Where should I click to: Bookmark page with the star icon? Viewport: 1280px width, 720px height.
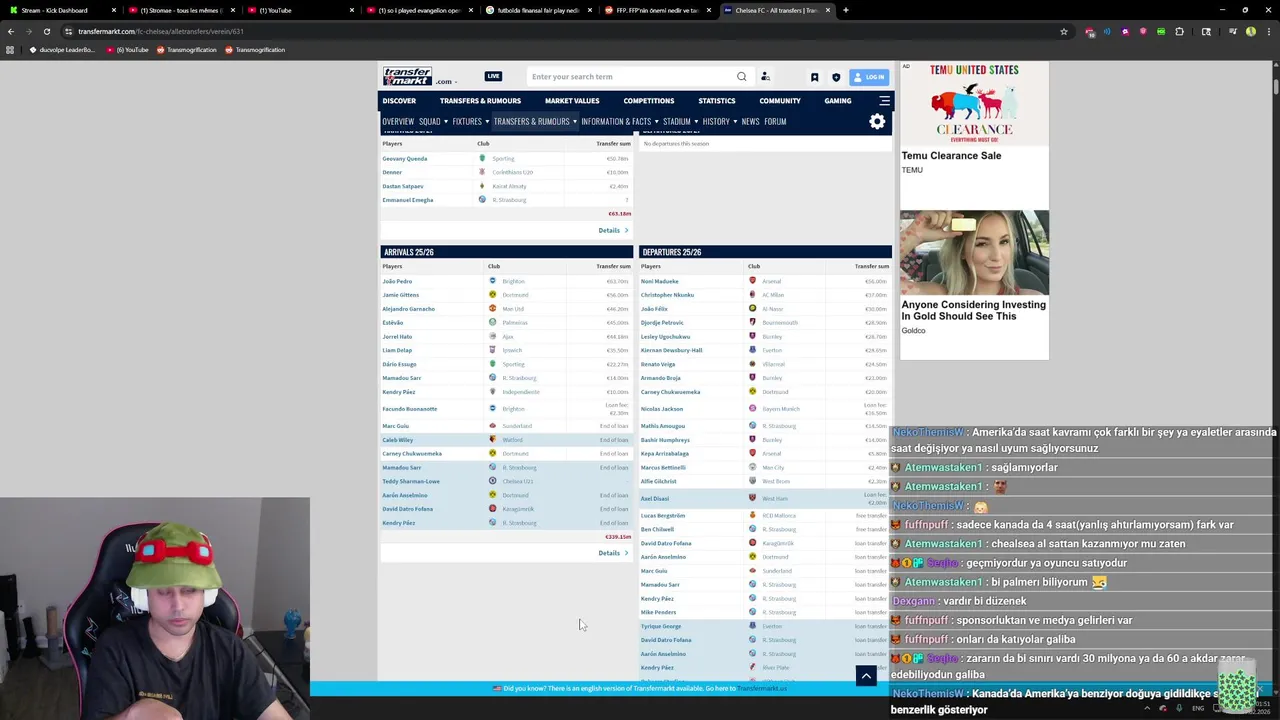pyautogui.click(x=1063, y=31)
